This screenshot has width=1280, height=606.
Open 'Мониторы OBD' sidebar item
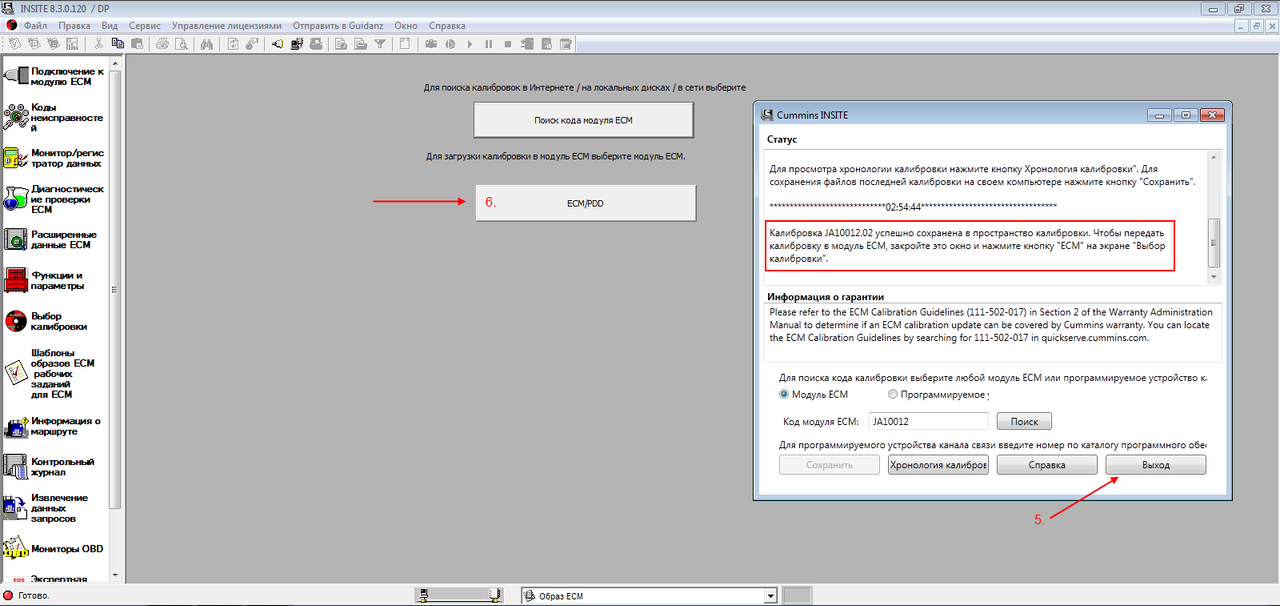tap(54, 549)
